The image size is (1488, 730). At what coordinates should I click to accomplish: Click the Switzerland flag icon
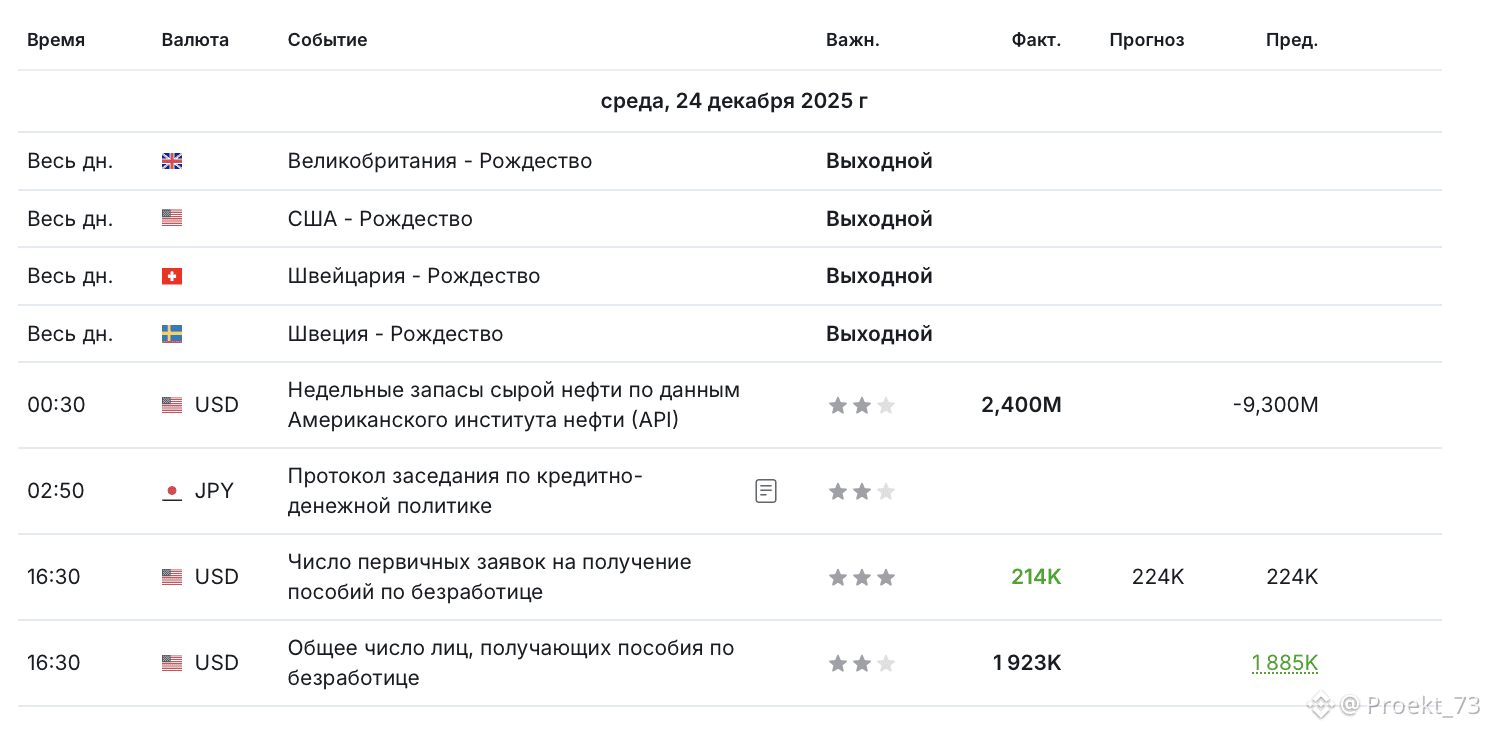pyautogui.click(x=172, y=276)
